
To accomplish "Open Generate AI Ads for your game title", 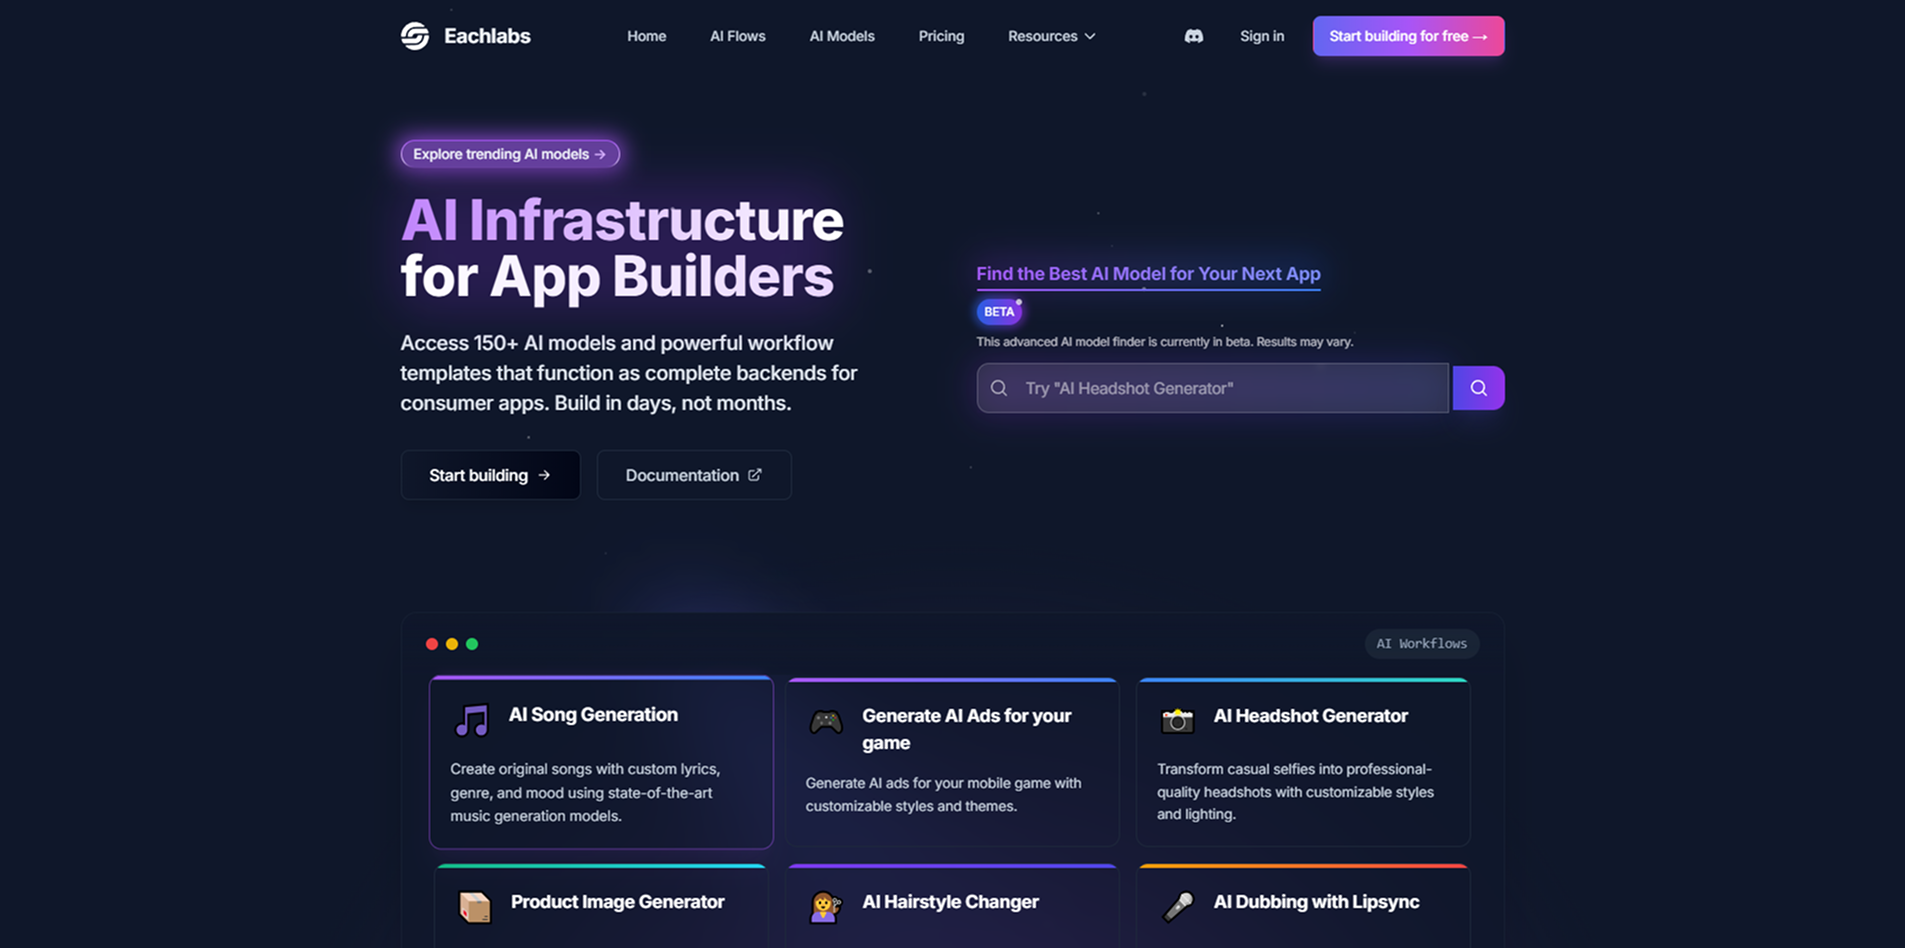I will point(966,729).
